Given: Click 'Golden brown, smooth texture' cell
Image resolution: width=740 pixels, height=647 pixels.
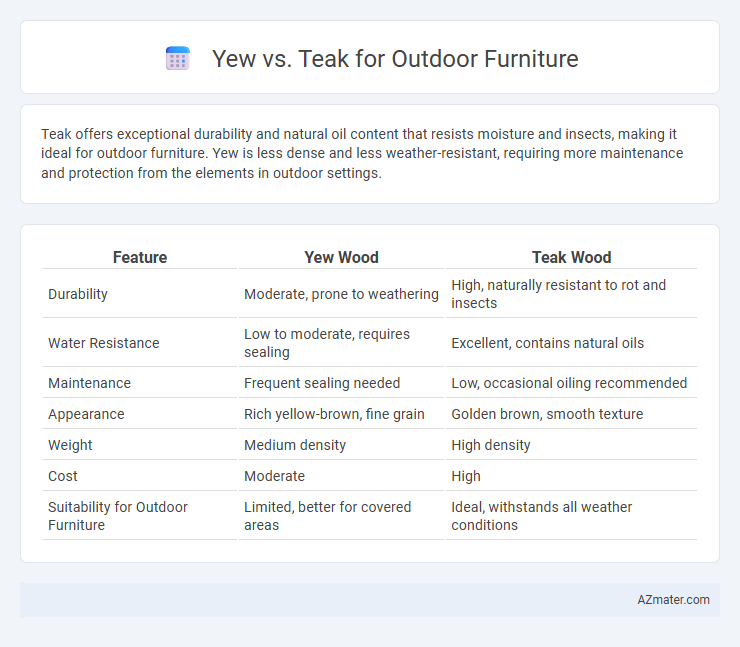Looking at the screenshot, I should click(572, 414).
